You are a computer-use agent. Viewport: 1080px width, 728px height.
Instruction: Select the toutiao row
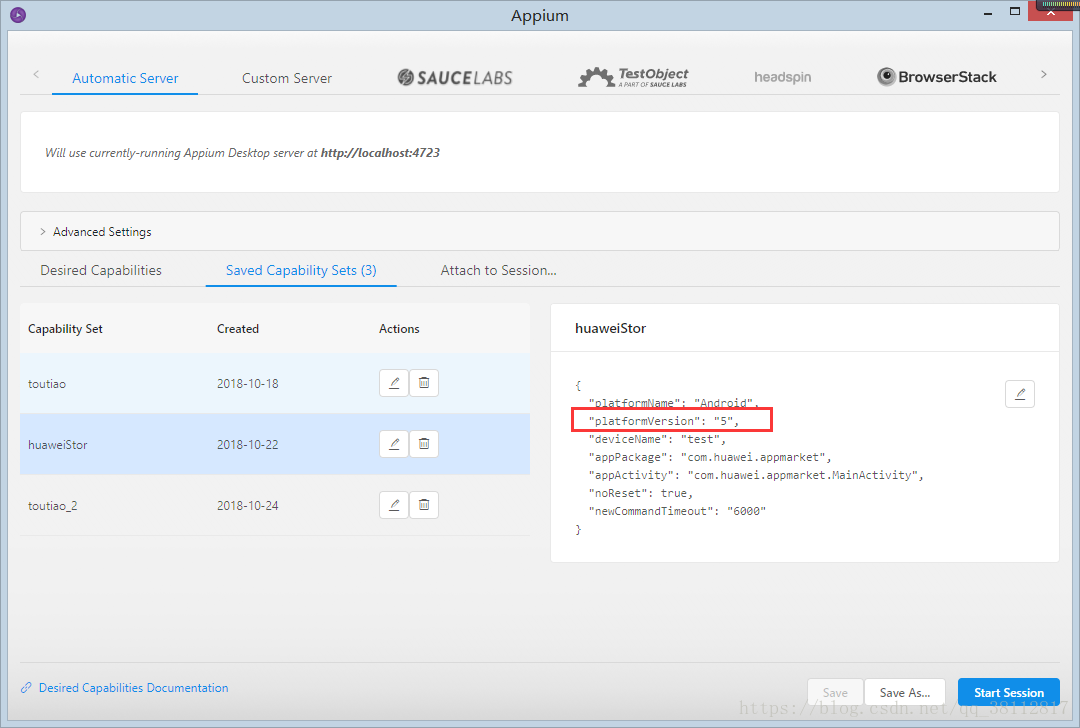coord(275,383)
